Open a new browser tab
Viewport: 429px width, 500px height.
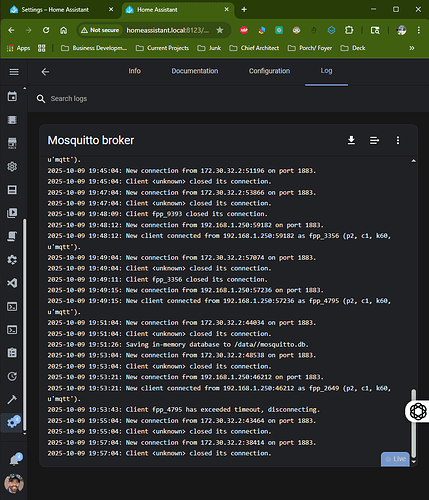244,10
